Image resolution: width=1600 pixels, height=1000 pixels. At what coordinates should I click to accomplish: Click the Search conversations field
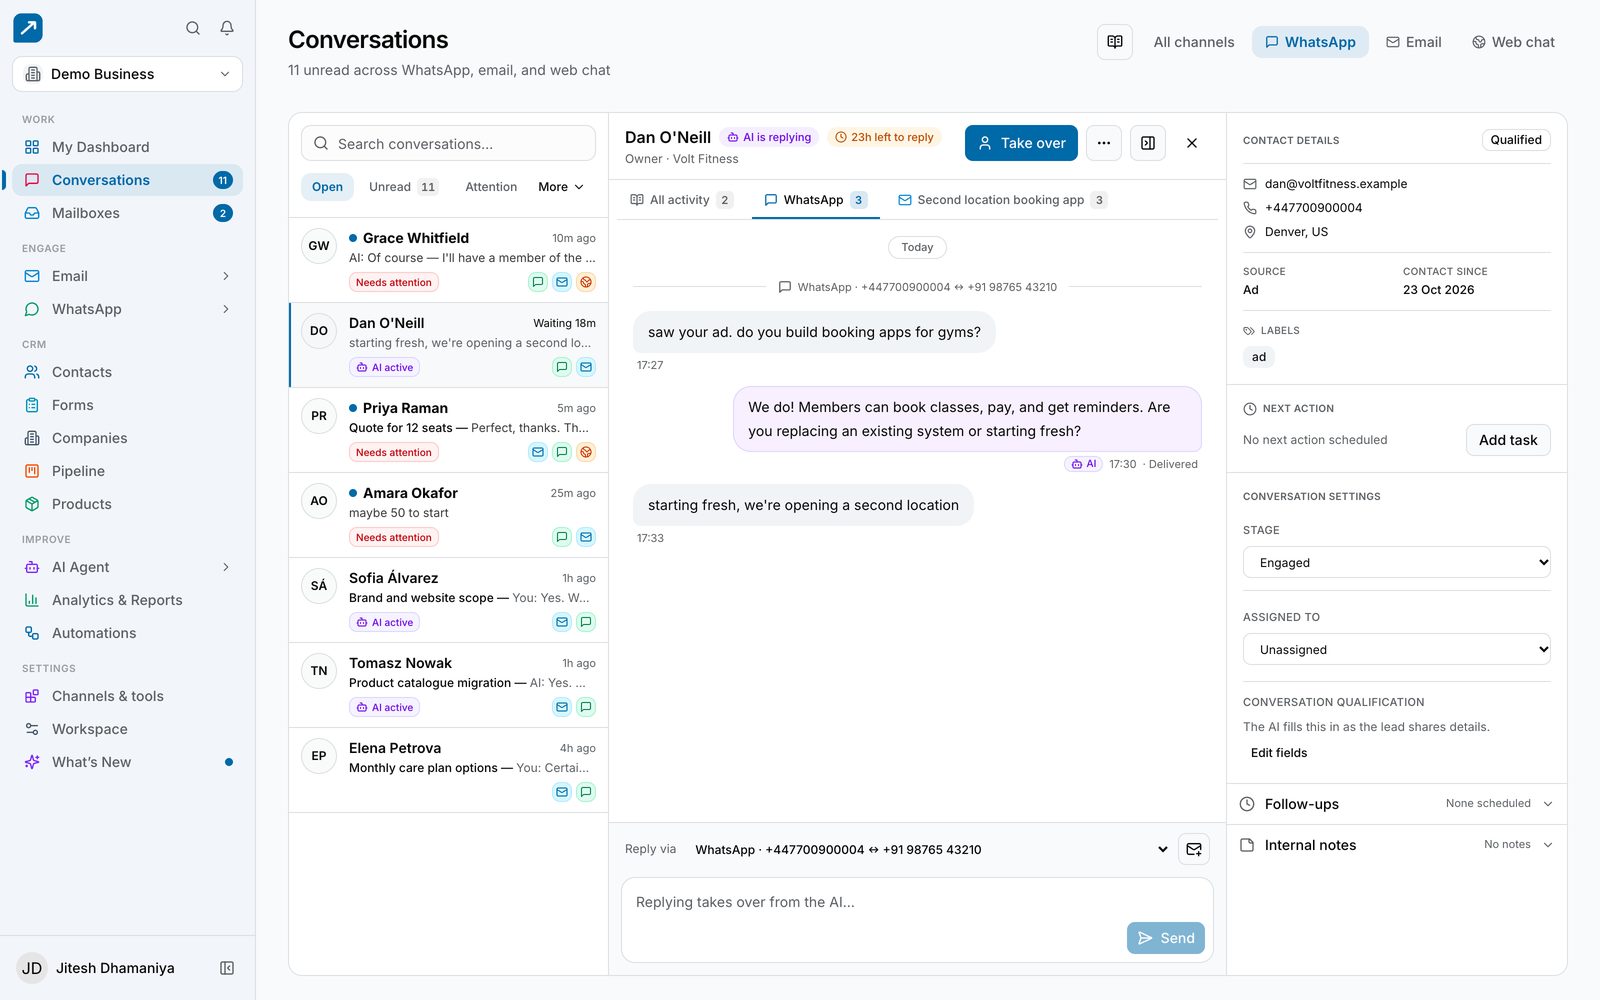(x=448, y=144)
